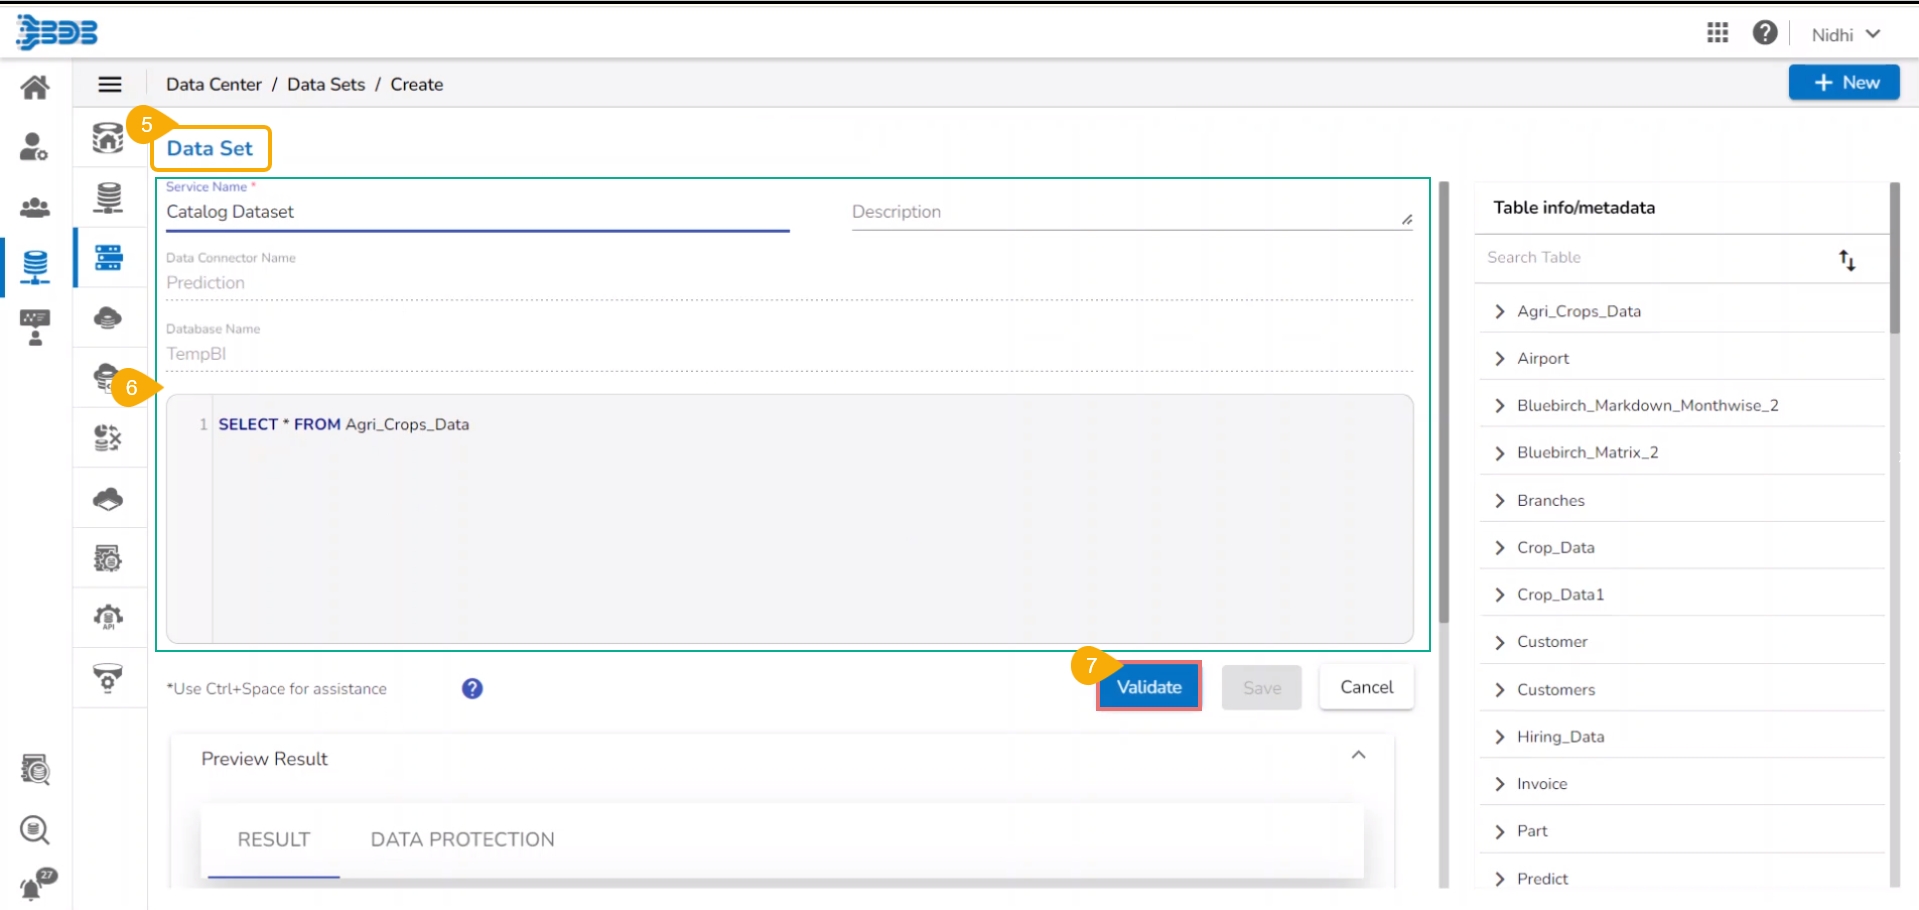The image size is (1919, 910).
Task: Click the '*Use Ctrl+Space for assistance' hint
Action: [x=277, y=689]
